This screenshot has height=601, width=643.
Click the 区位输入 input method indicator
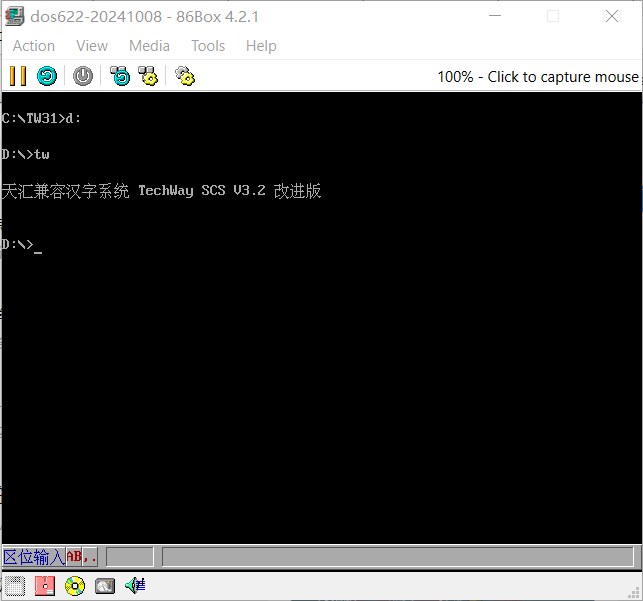[x=33, y=557]
